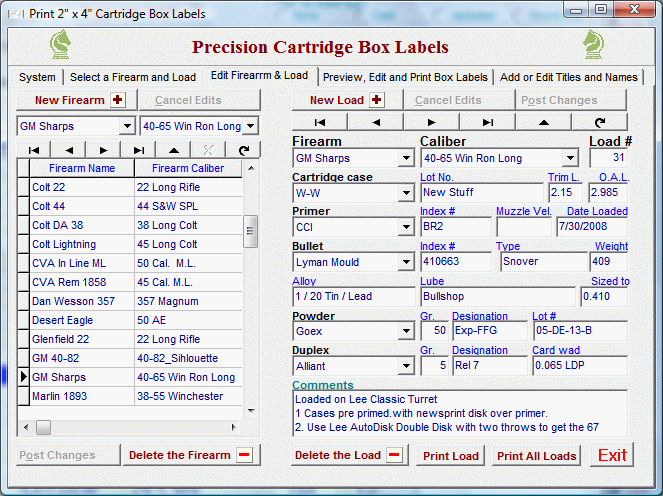This screenshot has height=496, width=663.
Task: Select the Desert Eagle firearm row
Action: coord(130,320)
